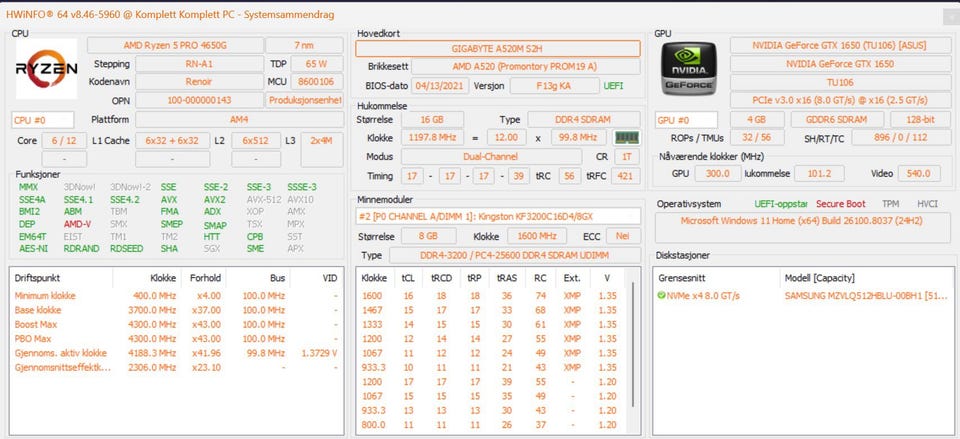This screenshot has width=960, height=439.
Task: Click the tCL column header
Action: point(408,278)
